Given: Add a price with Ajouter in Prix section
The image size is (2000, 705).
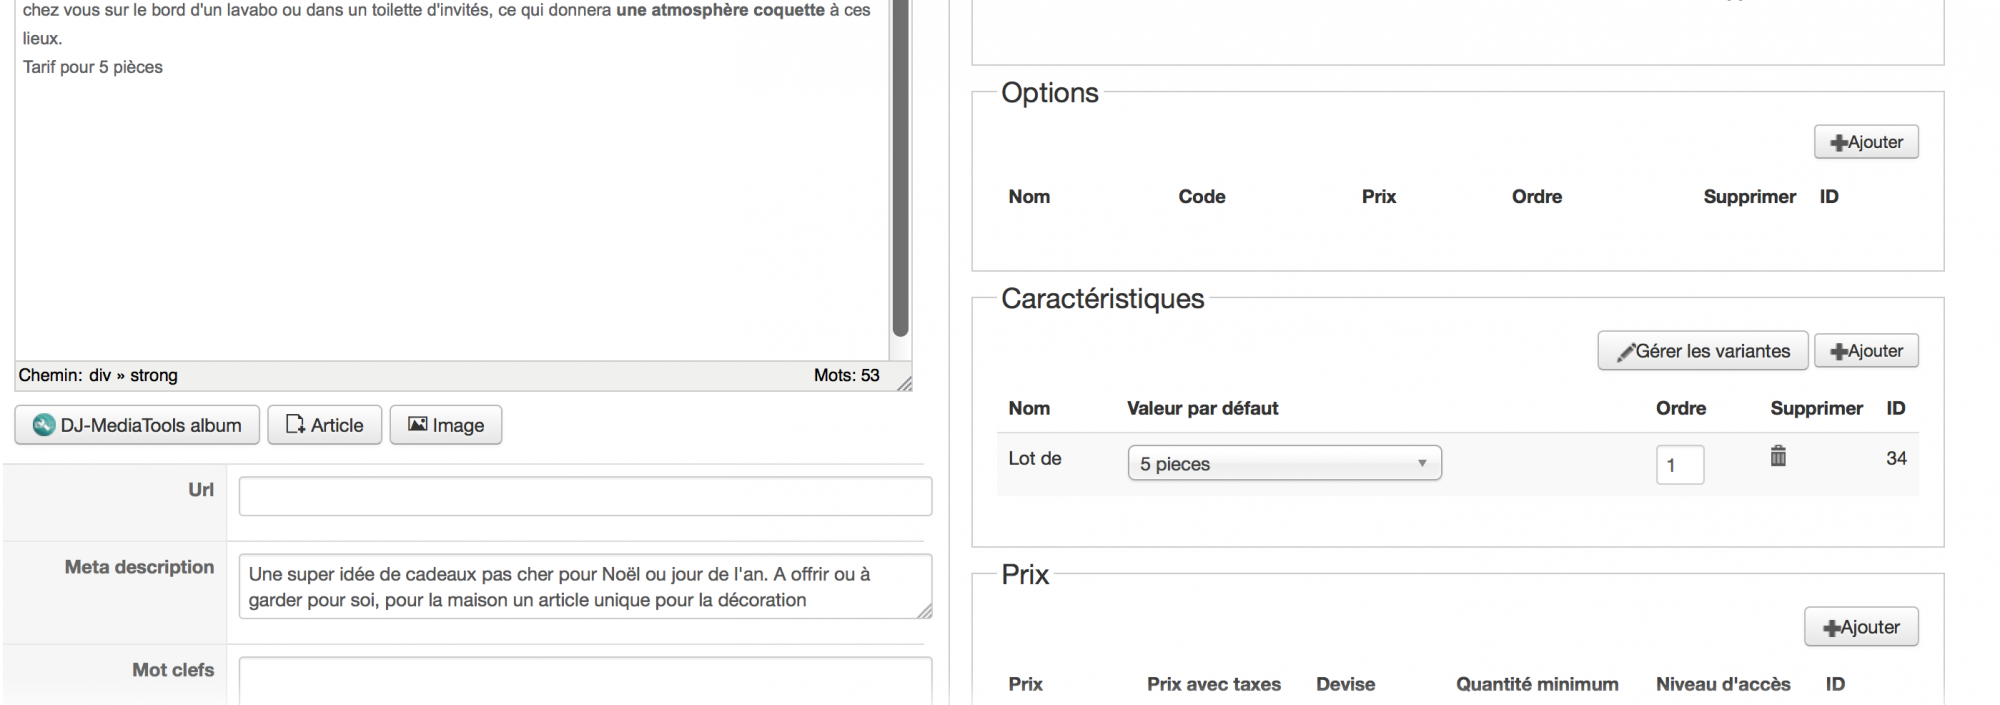Looking at the screenshot, I should [x=1861, y=627].
